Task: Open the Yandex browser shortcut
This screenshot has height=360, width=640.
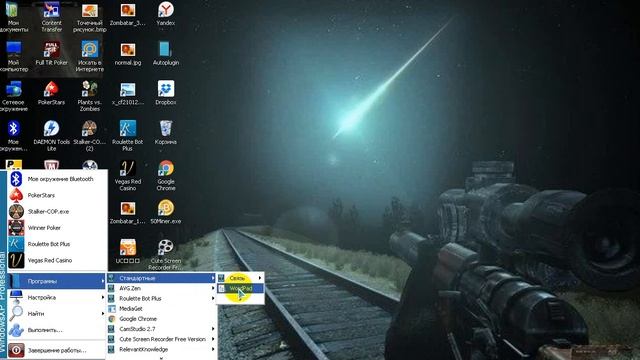Action: click(x=166, y=14)
